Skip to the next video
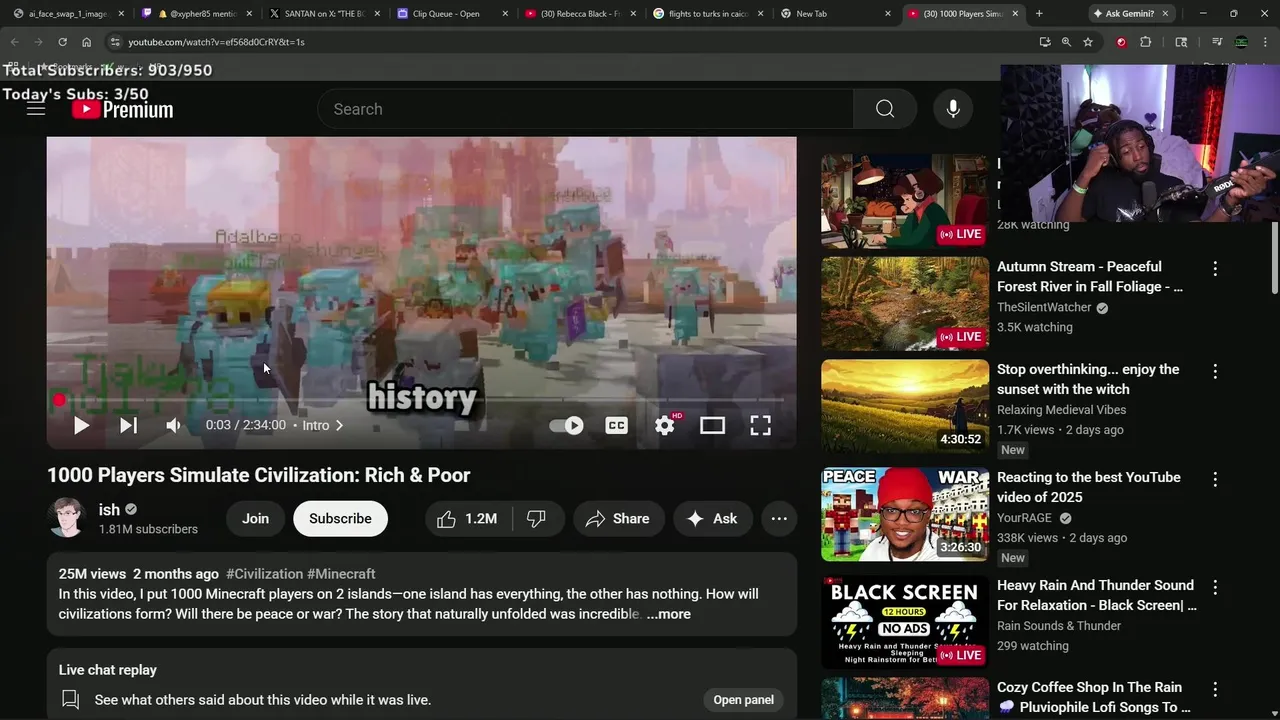Image resolution: width=1280 pixels, height=720 pixels. (128, 425)
